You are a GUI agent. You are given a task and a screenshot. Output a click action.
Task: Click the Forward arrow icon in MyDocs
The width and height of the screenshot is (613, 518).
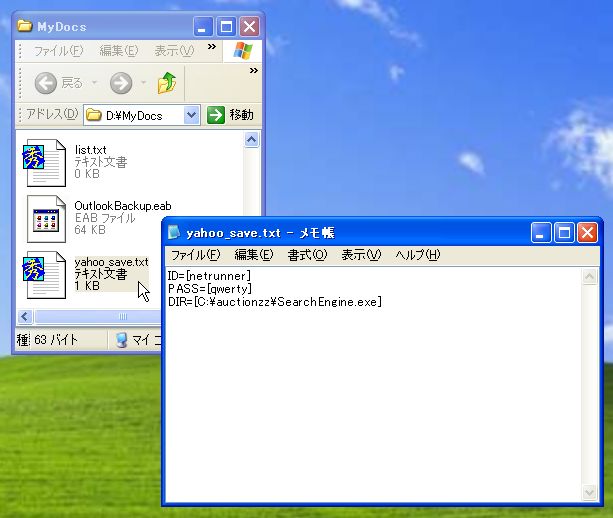121,83
